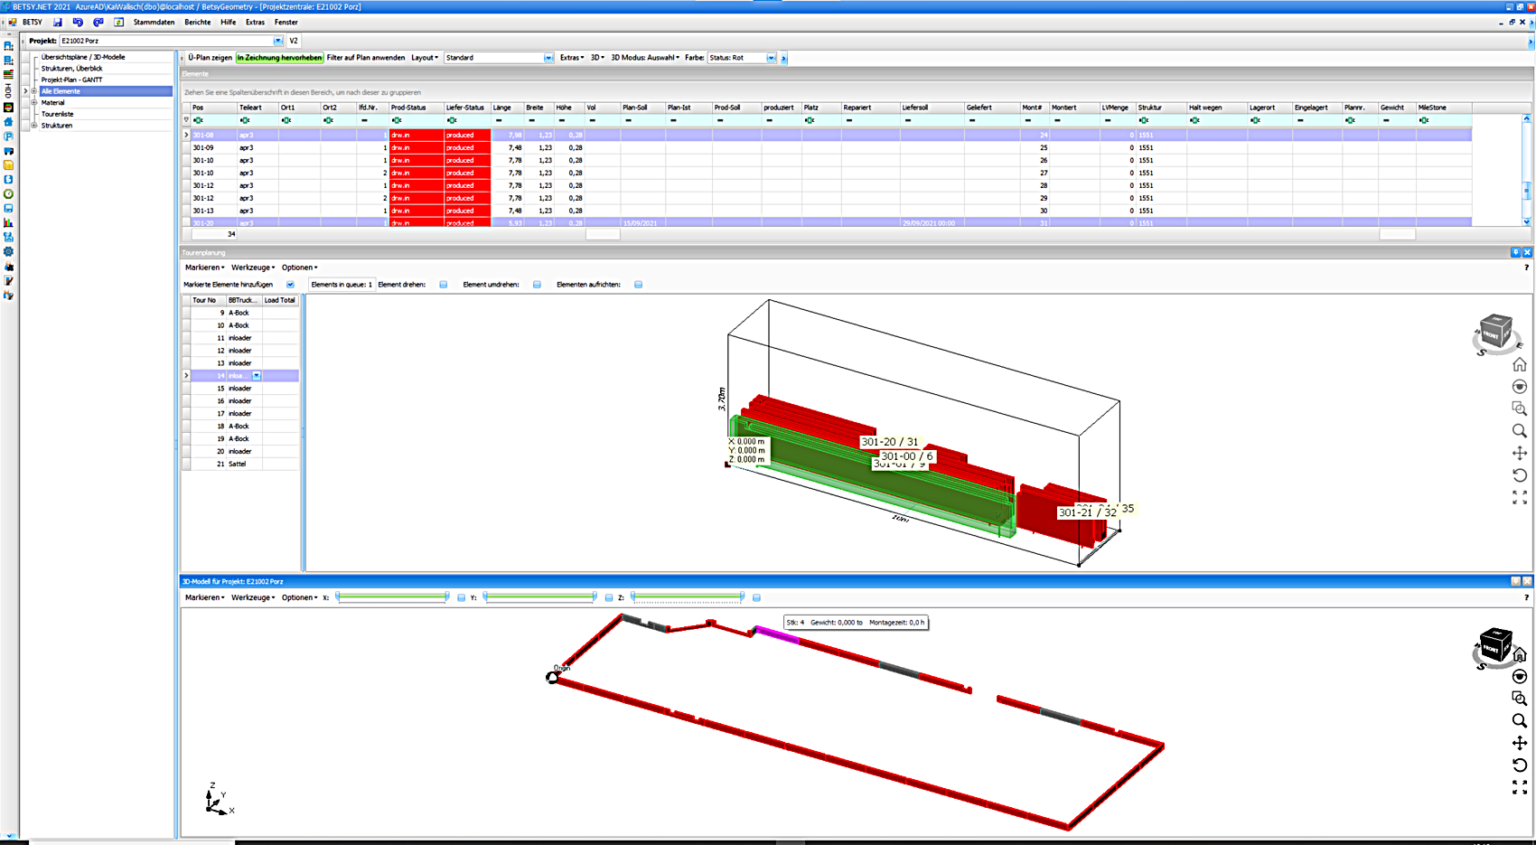Click the 'Filter auf Plan anwenden' button
The image size is (1536, 845).
(x=367, y=57)
